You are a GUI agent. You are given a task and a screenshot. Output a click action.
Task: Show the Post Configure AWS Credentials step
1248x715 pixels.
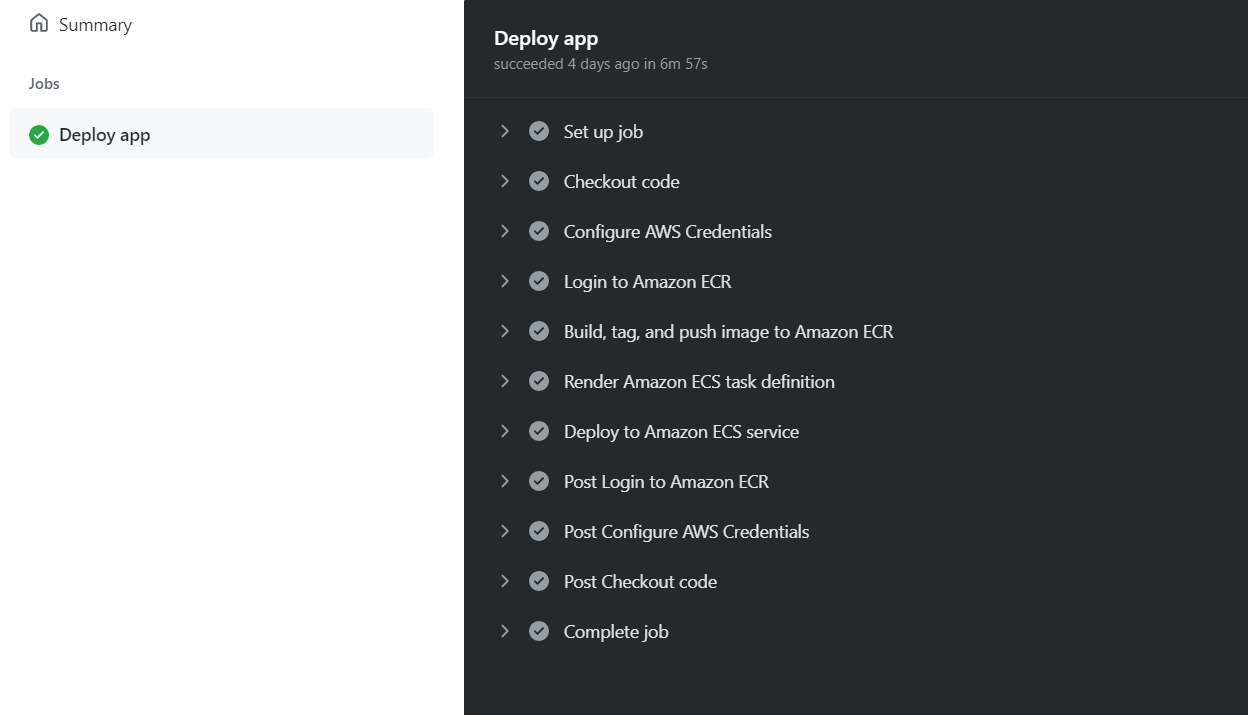686,532
